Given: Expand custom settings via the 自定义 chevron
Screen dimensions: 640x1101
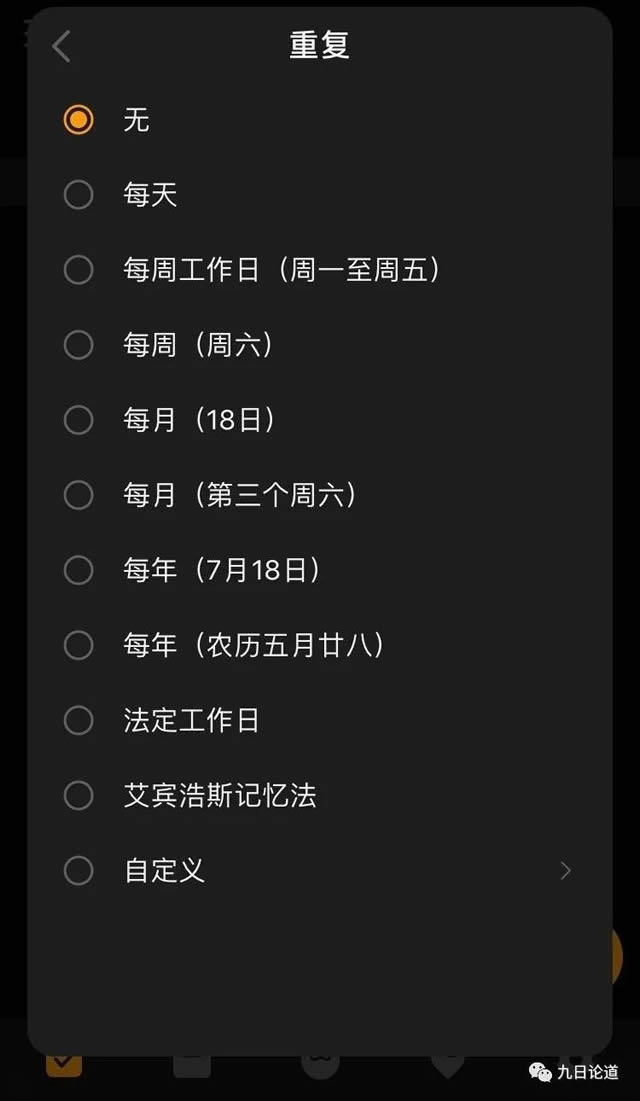Looking at the screenshot, I should (566, 871).
